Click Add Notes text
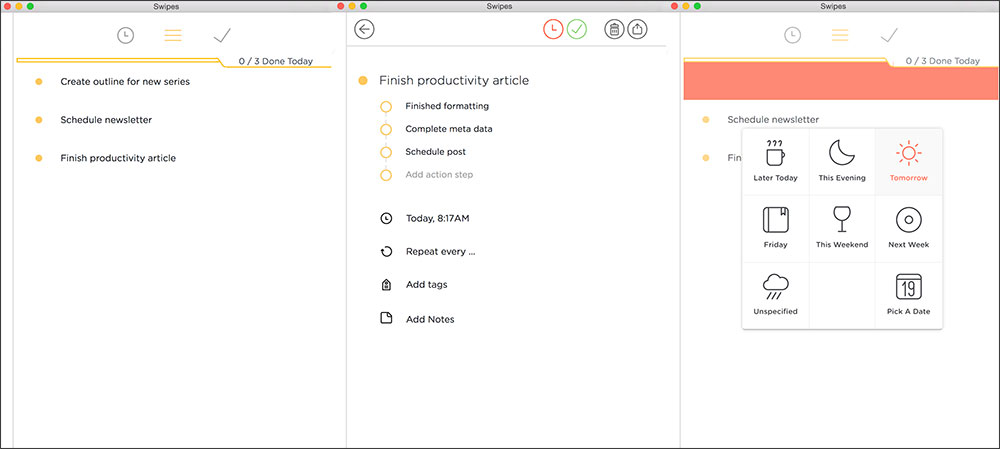Screen dimensions: 1000x449 pos(430,319)
